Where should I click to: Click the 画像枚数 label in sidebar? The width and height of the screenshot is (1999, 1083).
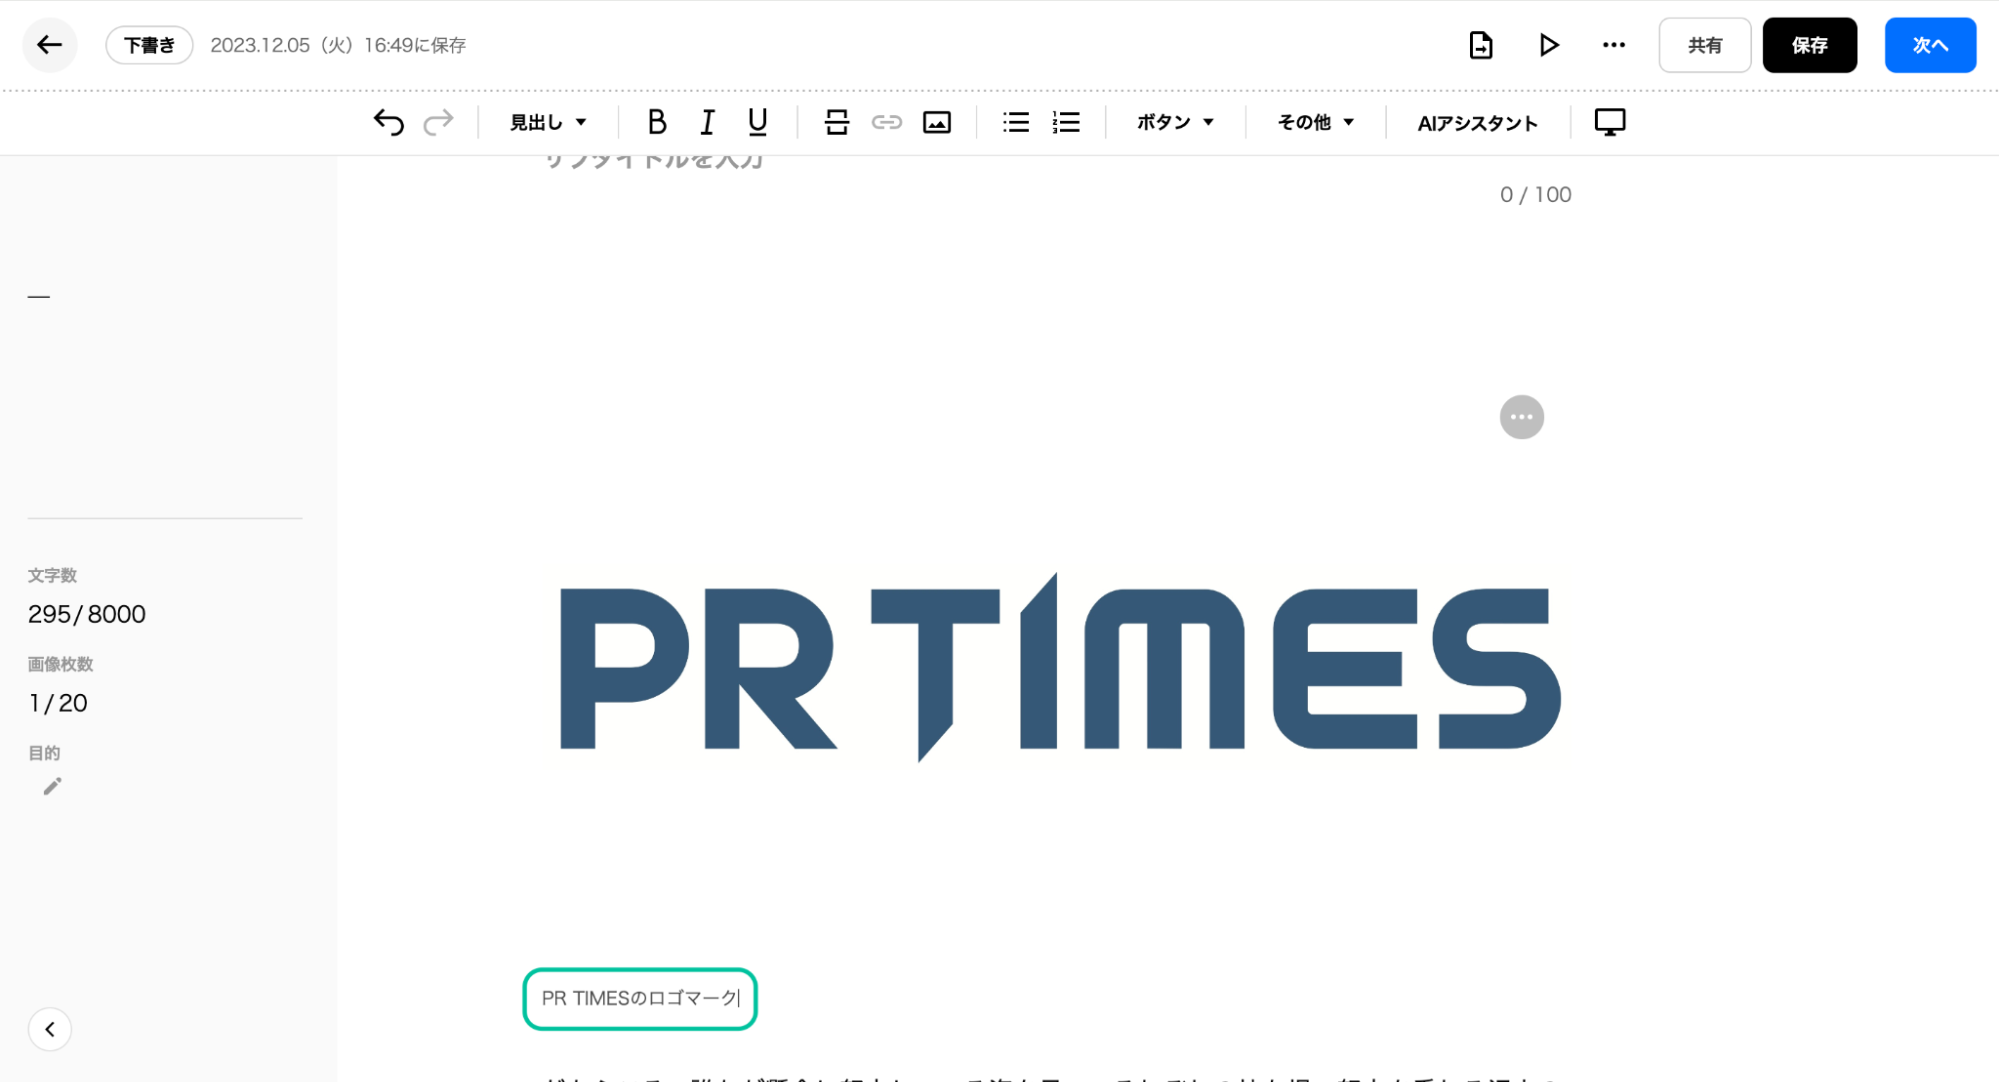tap(60, 664)
